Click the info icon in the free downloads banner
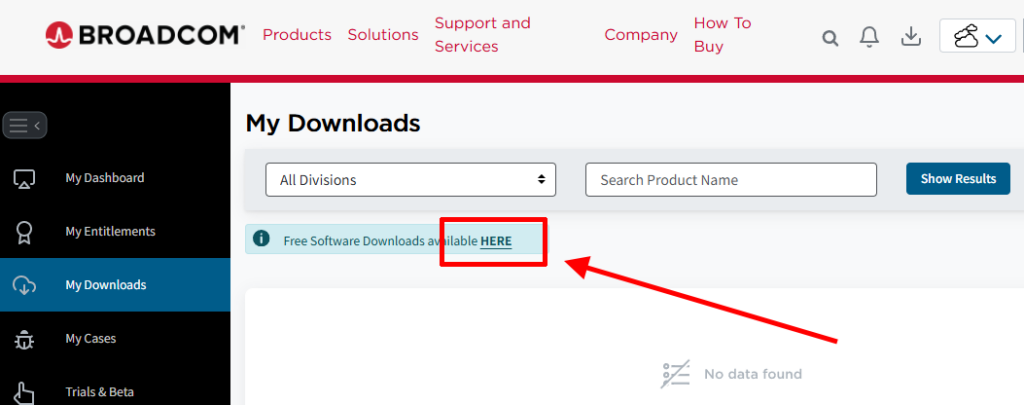The width and height of the screenshot is (1024, 405). 261,238
